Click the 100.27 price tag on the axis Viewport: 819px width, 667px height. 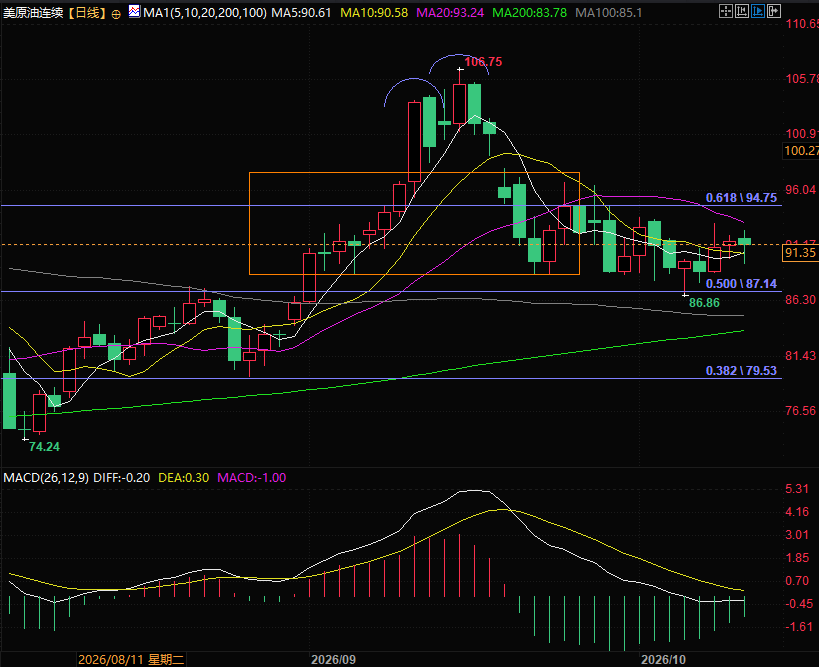801,151
